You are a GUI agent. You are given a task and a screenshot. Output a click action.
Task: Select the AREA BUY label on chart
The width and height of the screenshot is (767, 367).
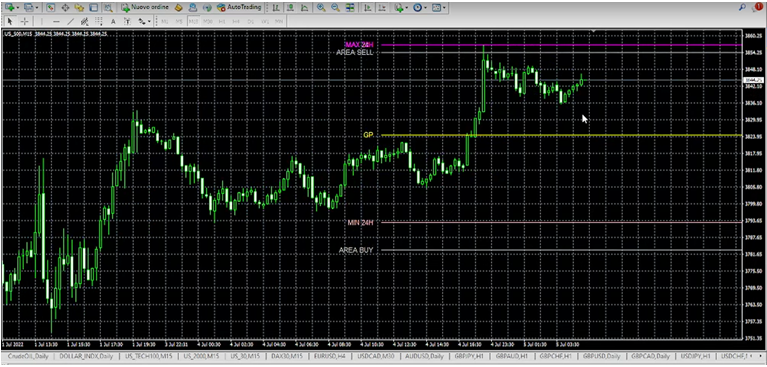click(x=356, y=250)
